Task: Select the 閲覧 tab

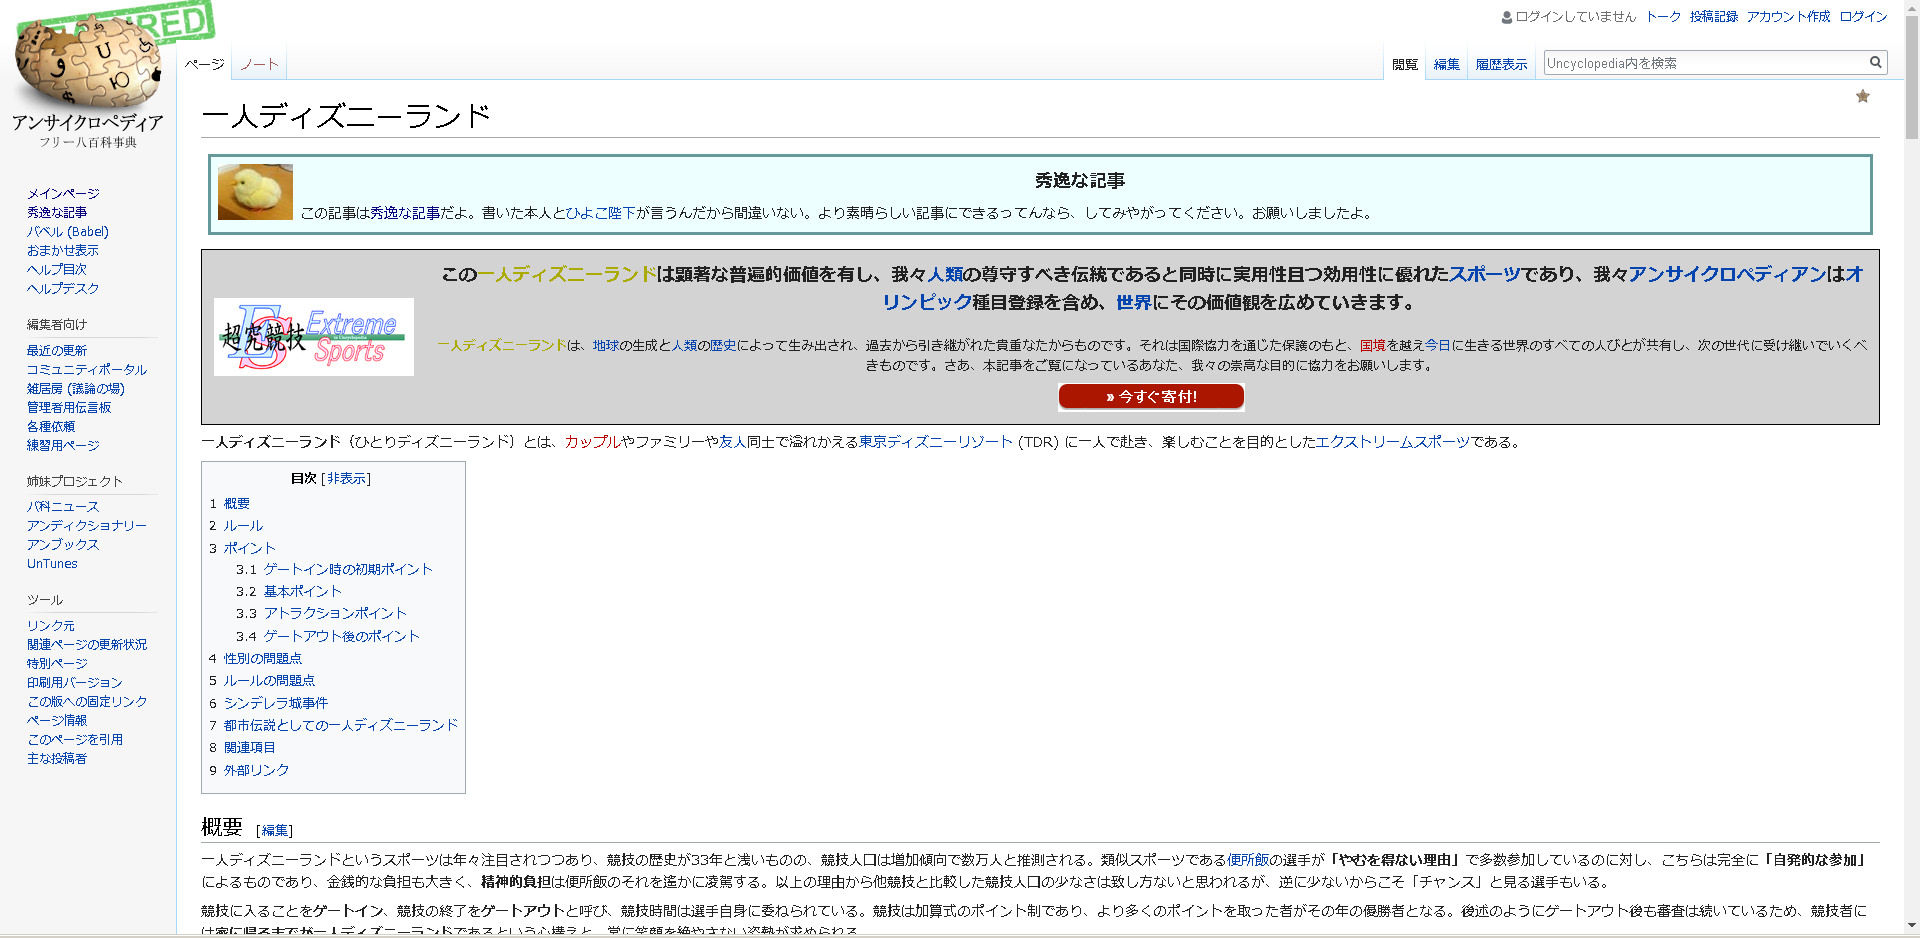Action: click(1405, 64)
